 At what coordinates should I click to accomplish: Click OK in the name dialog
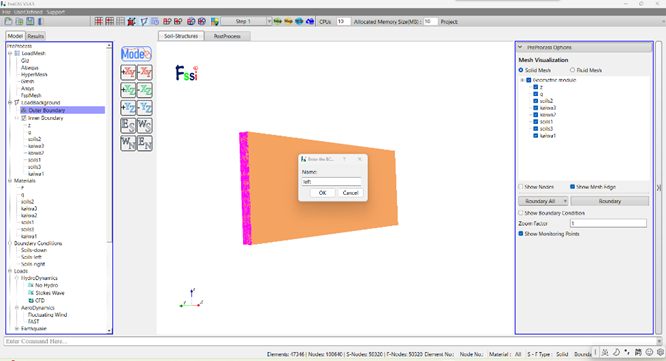click(x=322, y=193)
